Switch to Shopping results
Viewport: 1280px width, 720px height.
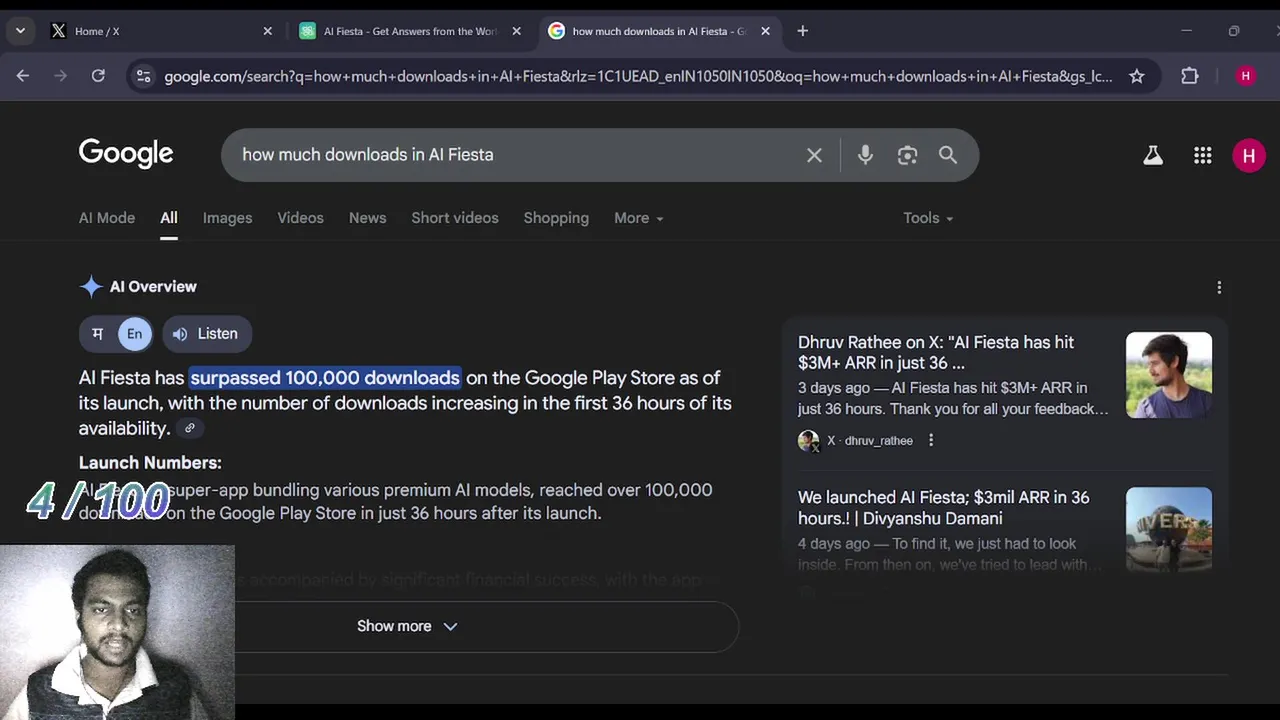[x=556, y=218]
